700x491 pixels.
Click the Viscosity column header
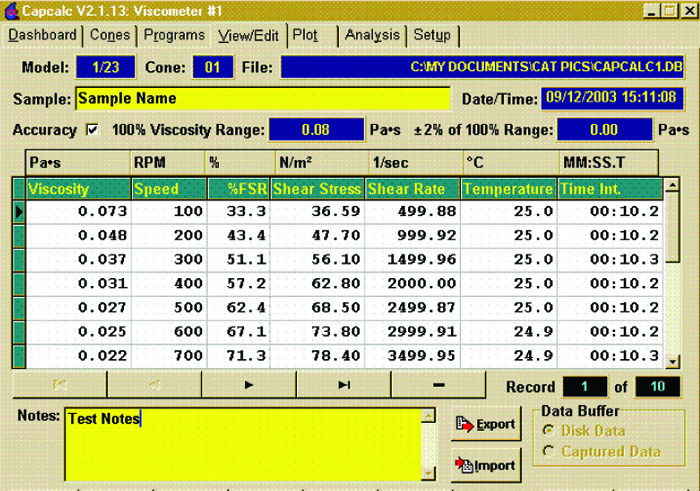79,189
